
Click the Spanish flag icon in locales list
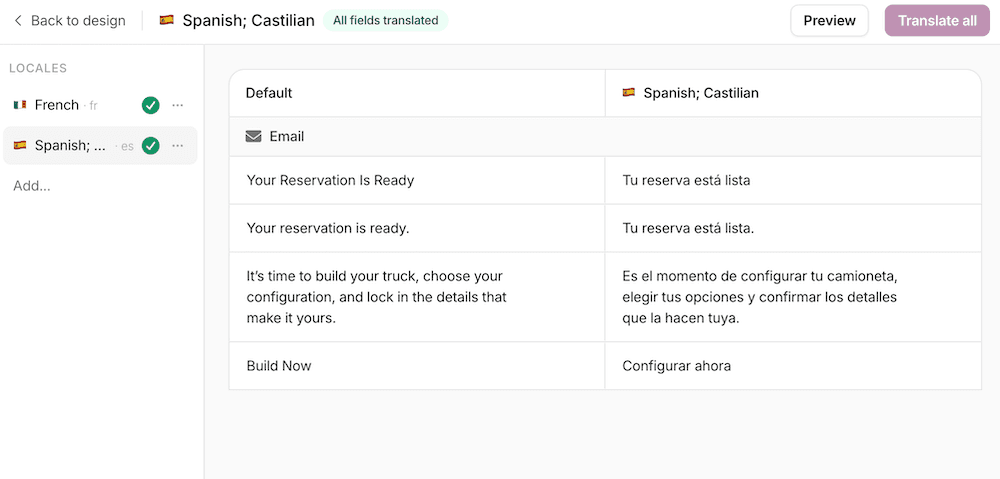point(20,145)
